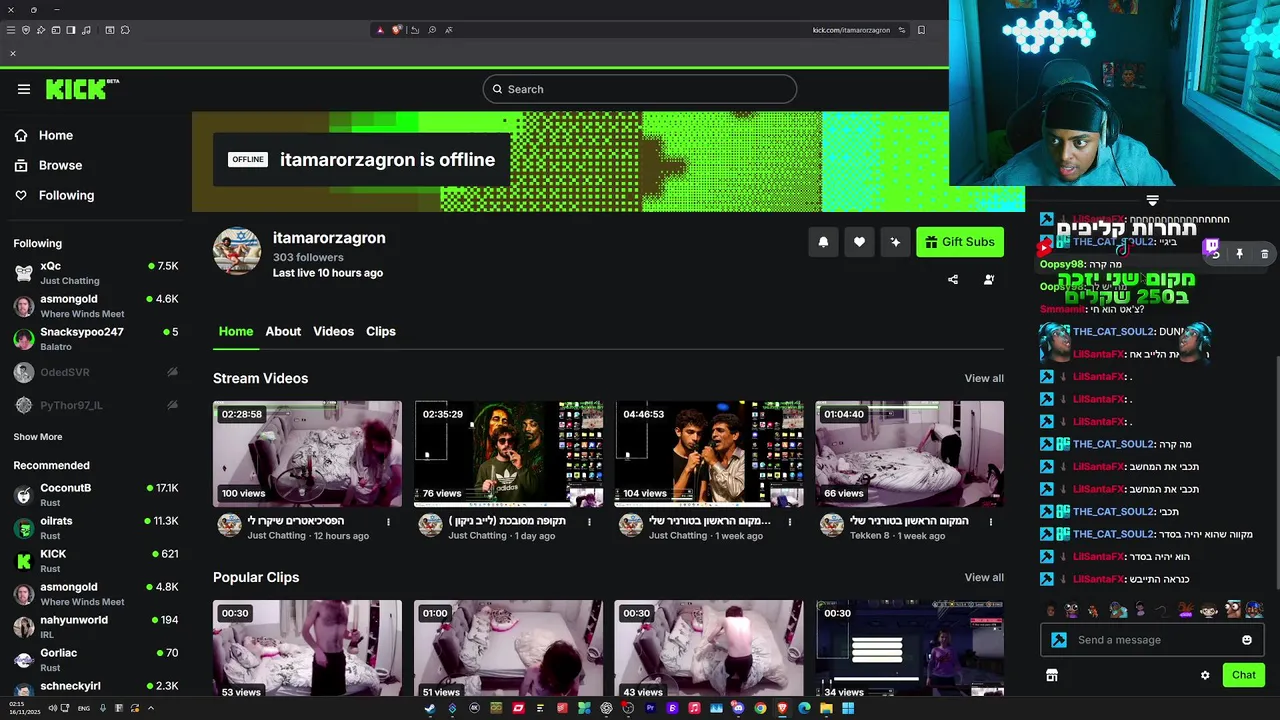The image size is (1280, 720).
Task: Click the browser extensions puzzle icon
Action: point(125,30)
